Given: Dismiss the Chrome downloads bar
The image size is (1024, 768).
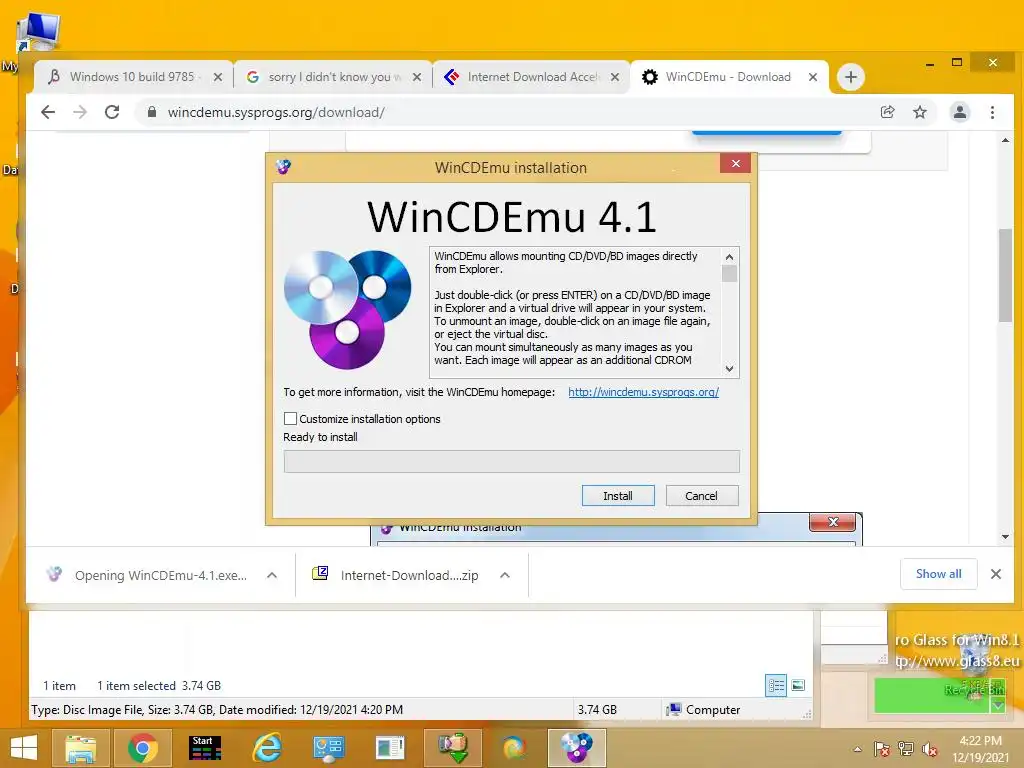Looking at the screenshot, I should click(996, 574).
